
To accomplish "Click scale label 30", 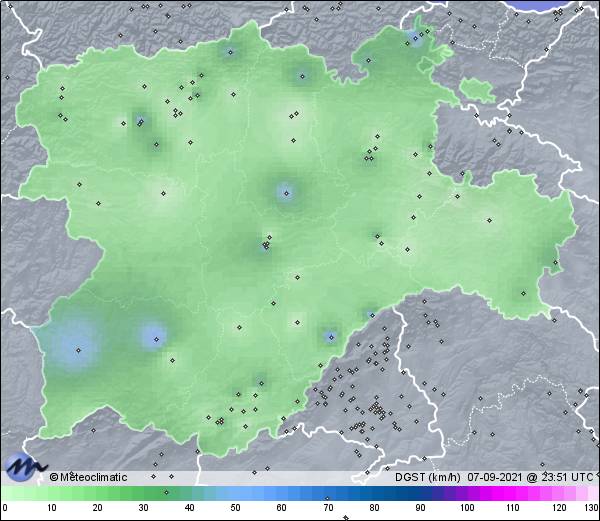I will pos(143,508).
